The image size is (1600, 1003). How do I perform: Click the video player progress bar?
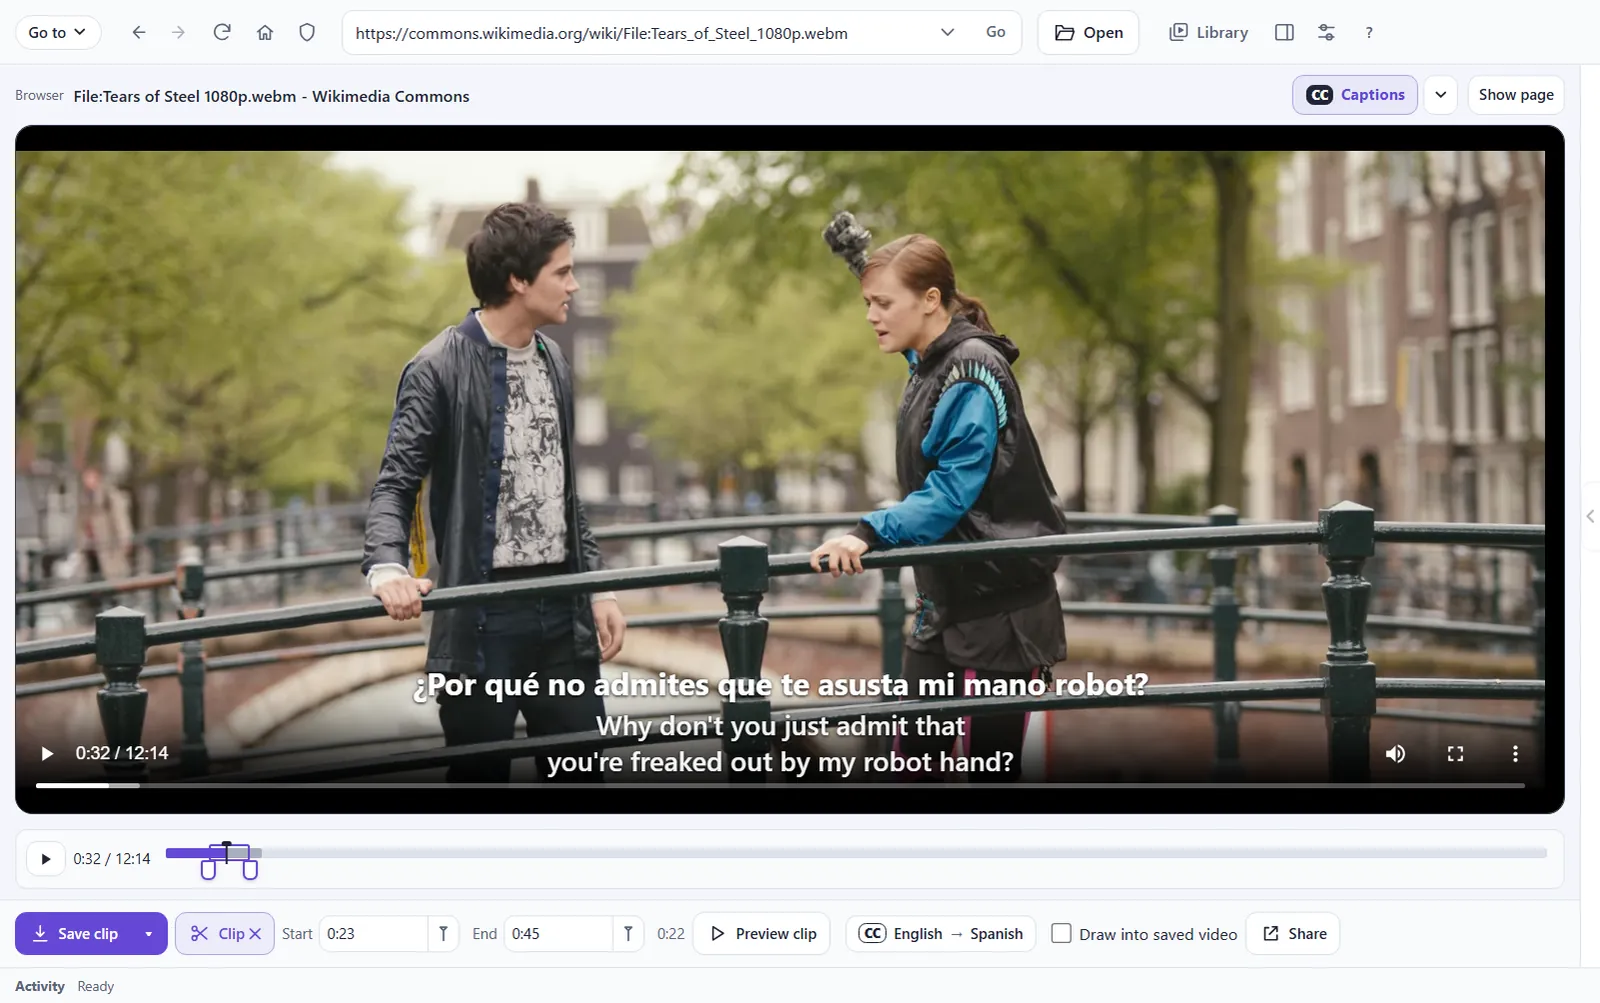[x=780, y=786]
